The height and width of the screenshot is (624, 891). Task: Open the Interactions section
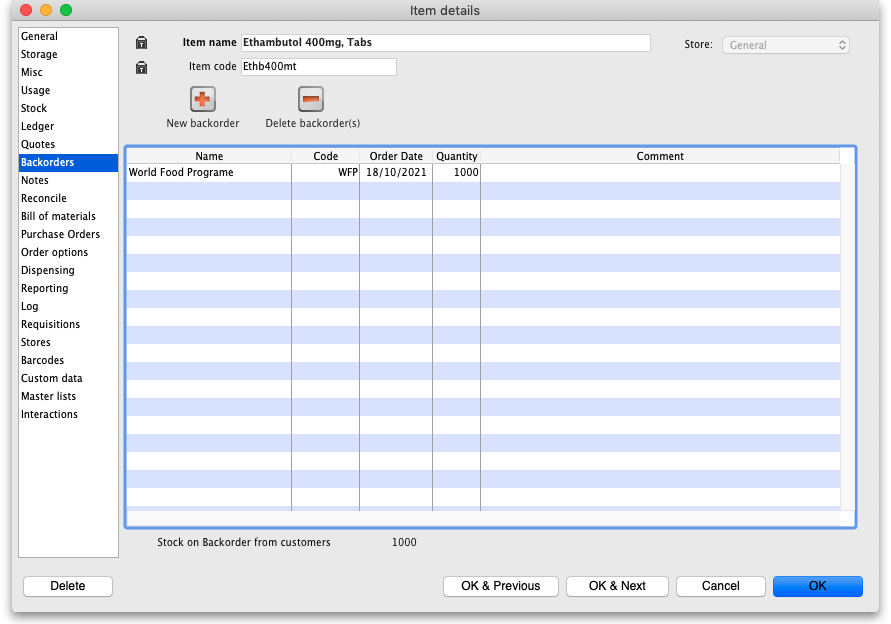click(x=49, y=414)
